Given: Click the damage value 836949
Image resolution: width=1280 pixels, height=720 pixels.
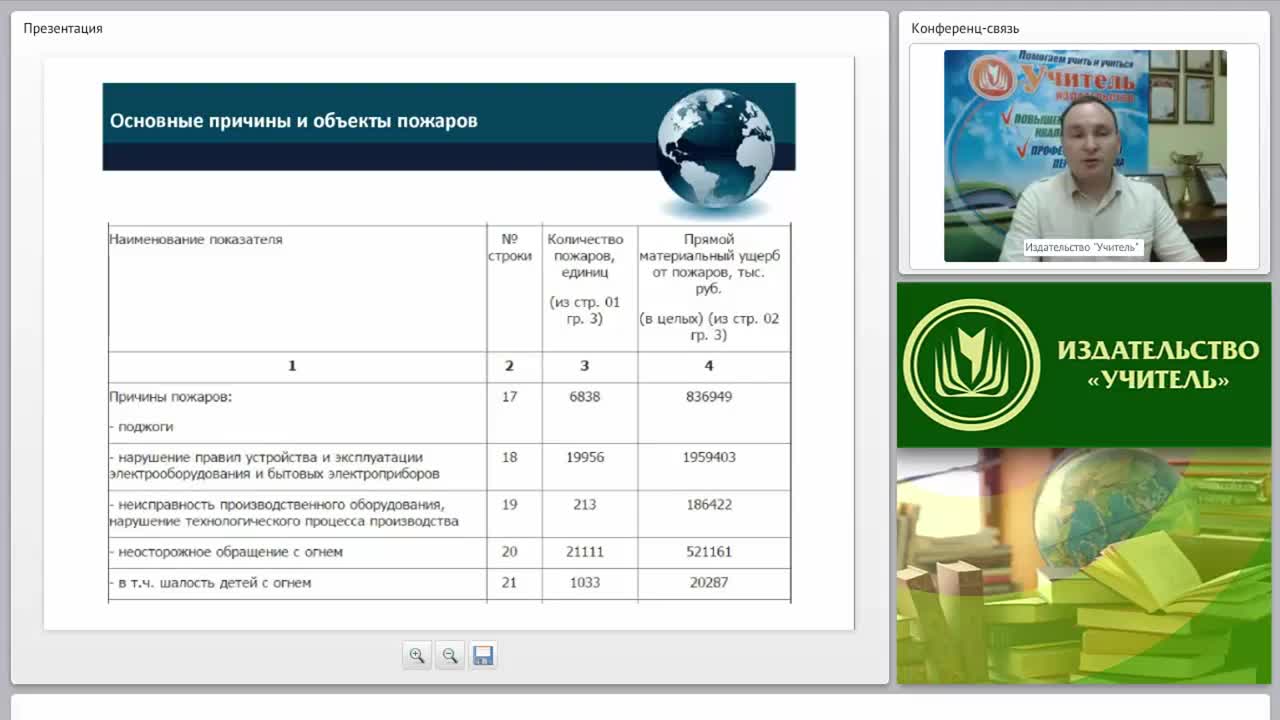Looking at the screenshot, I should coord(709,397).
